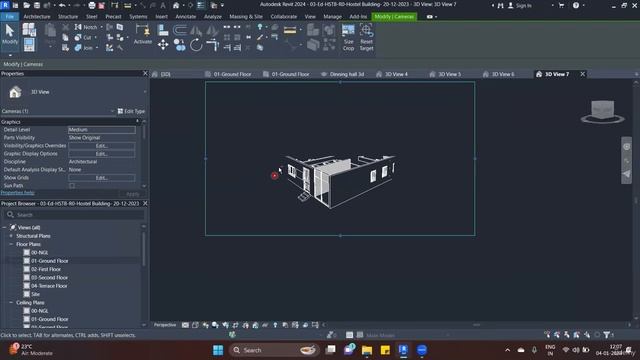Open the Detail Level Medium field

[x=102, y=130]
